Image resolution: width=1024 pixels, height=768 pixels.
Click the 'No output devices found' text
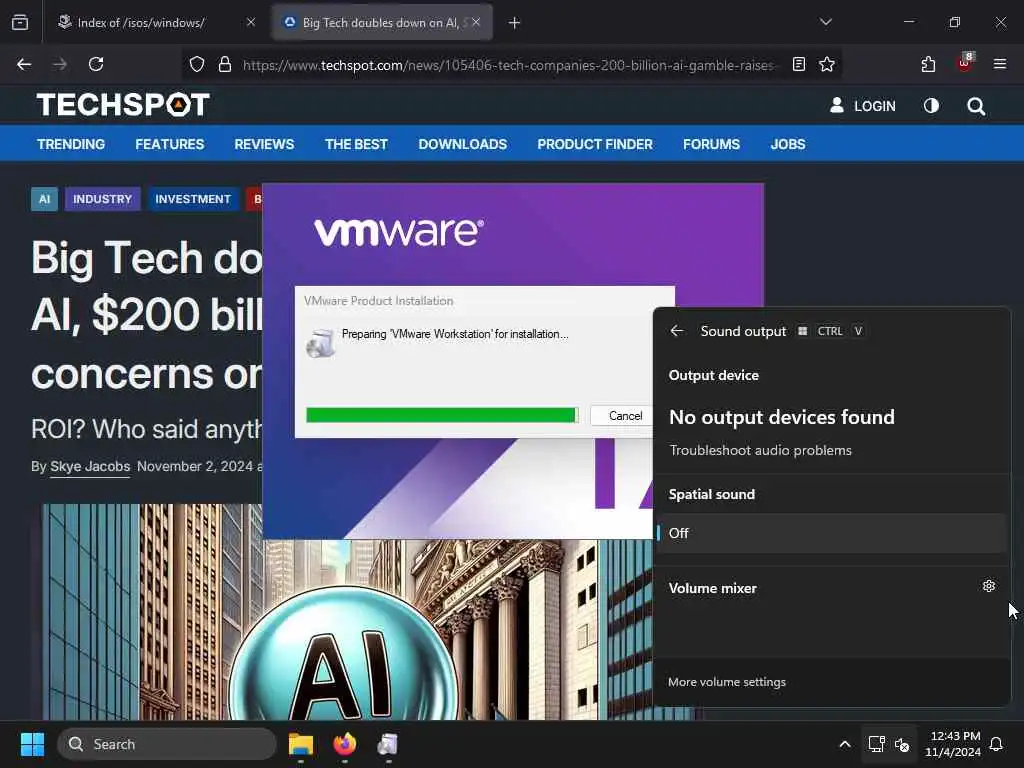(x=782, y=417)
